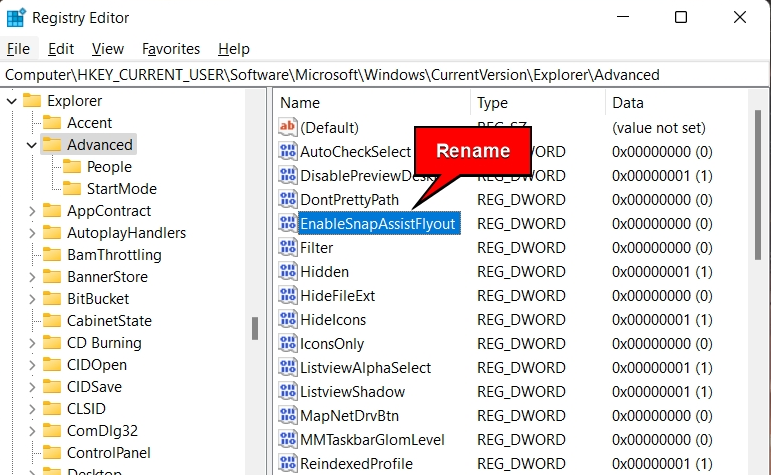The height and width of the screenshot is (475, 771).
Task: Collapse the Explorer key
Action: click(x=12, y=101)
